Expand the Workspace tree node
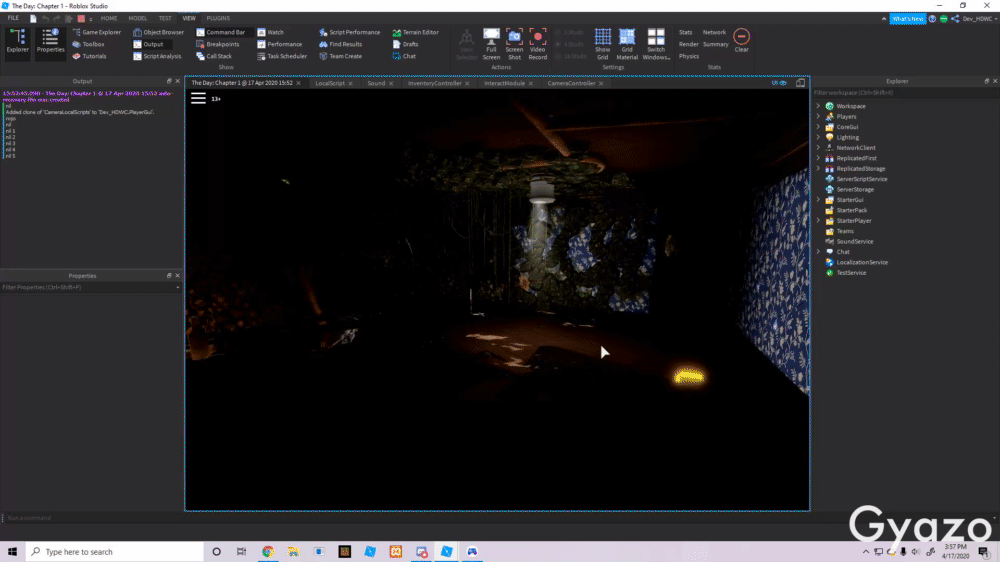1000x562 pixels. (x=818, y=106)
